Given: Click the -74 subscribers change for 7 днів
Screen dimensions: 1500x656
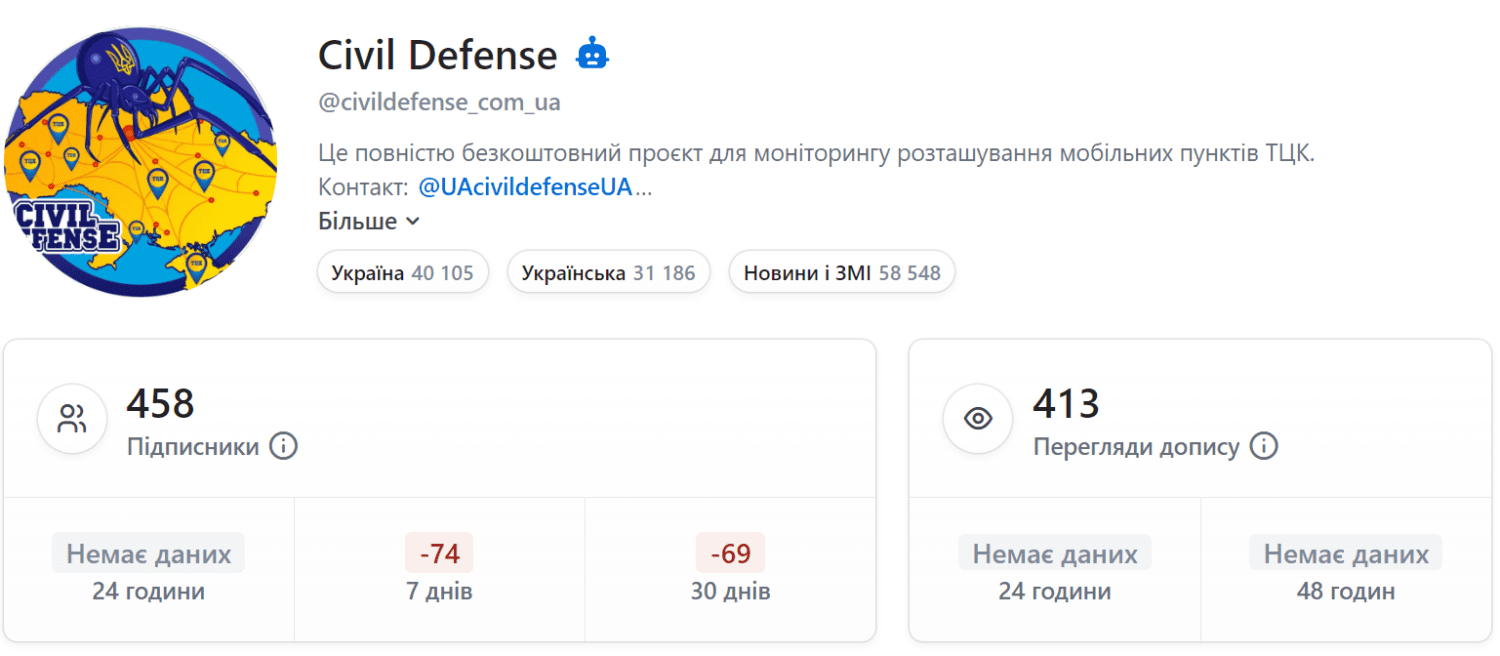Looking at the screenshot, I should 439,553.
